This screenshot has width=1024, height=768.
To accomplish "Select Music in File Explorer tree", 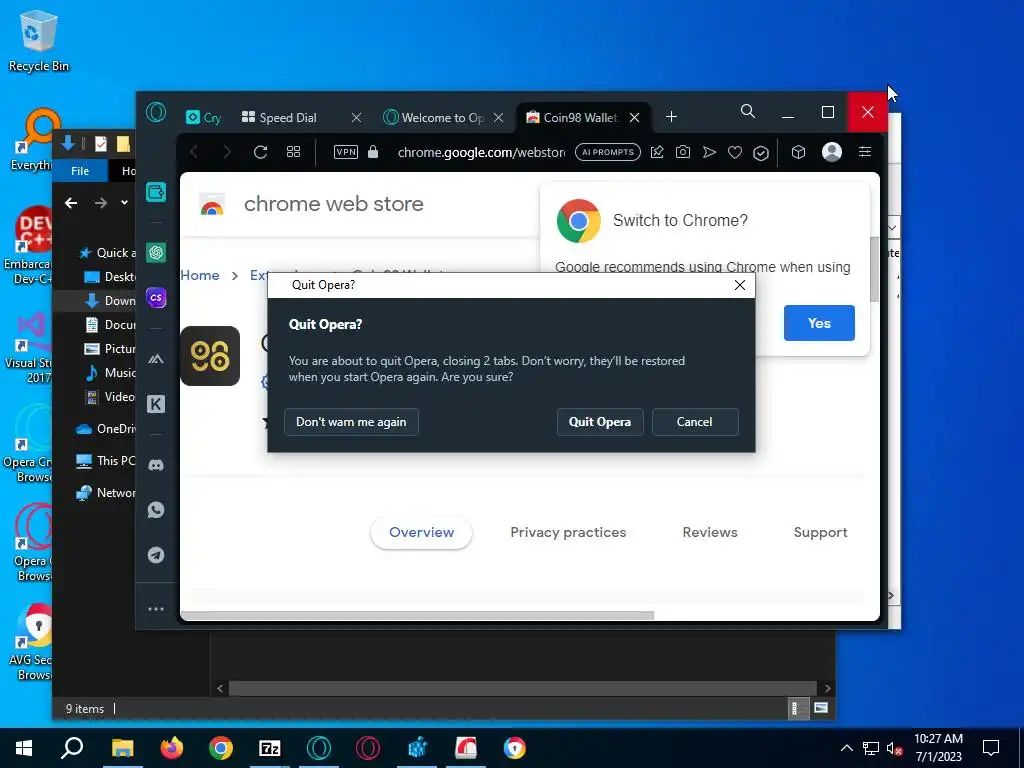I will click(x=111, y=373).
